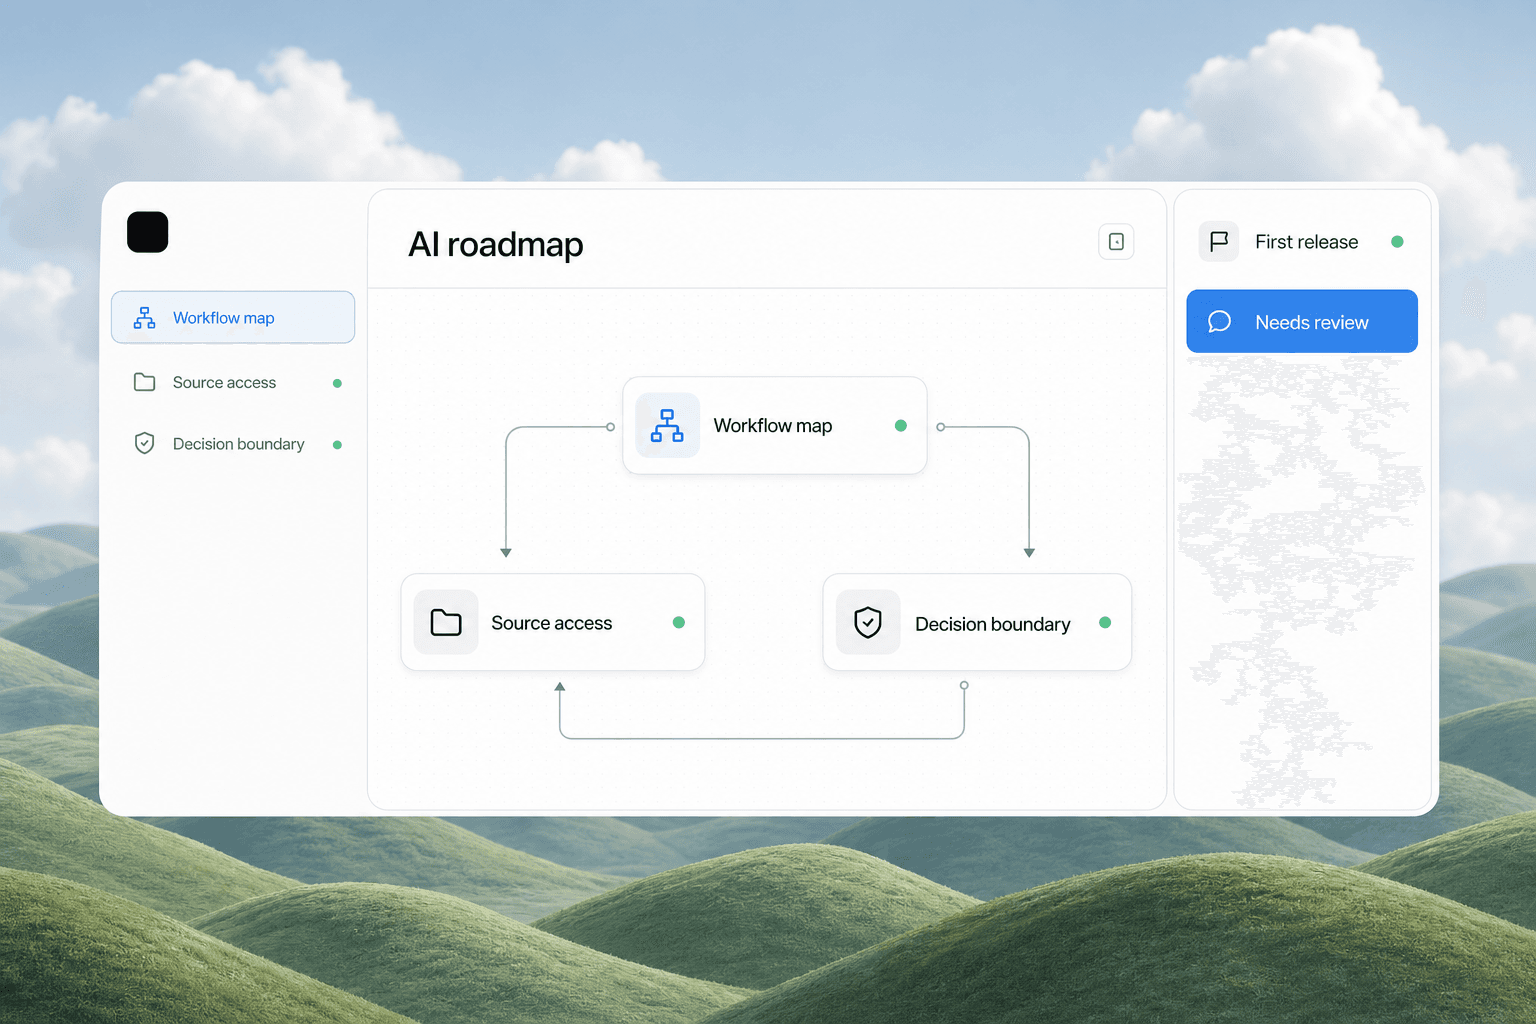The height and width of the screenshot is (1024, 1536).
Task: Click the Needs review speech bubble icon
Action: (1219, 321)
